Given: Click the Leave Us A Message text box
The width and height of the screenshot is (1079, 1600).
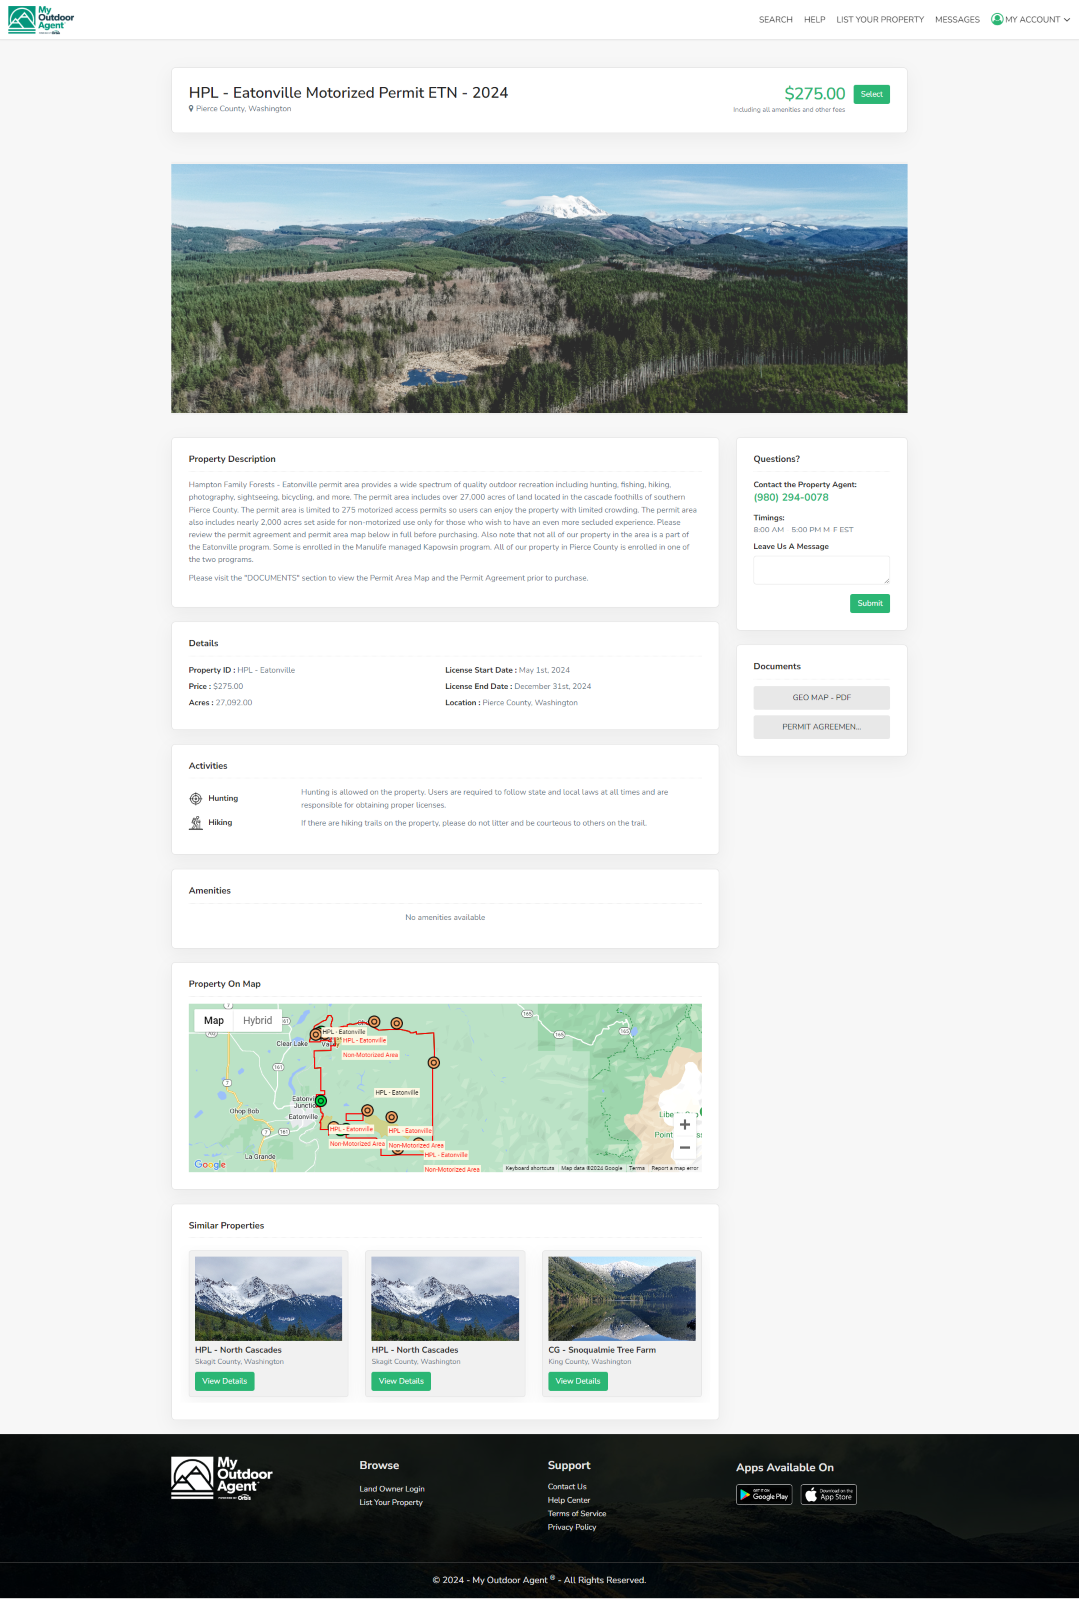Looking at the screenshot, I should tap(821, 570).
